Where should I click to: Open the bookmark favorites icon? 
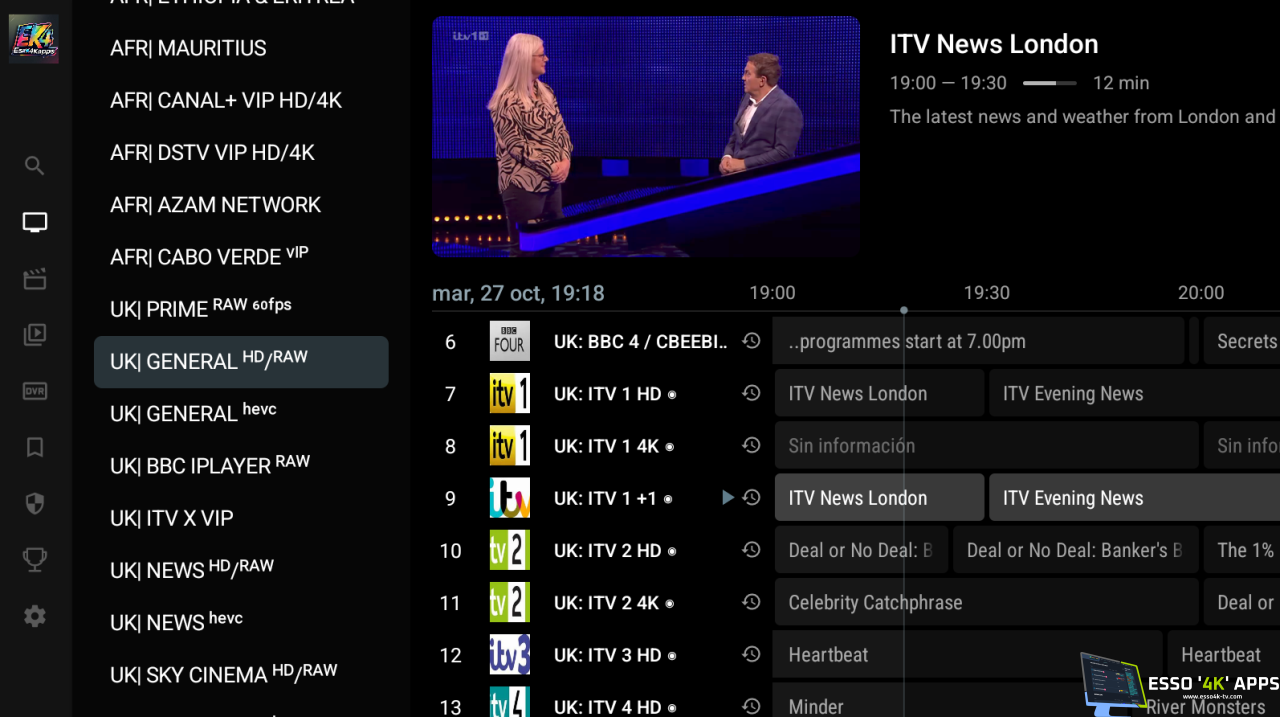(35, 447)
